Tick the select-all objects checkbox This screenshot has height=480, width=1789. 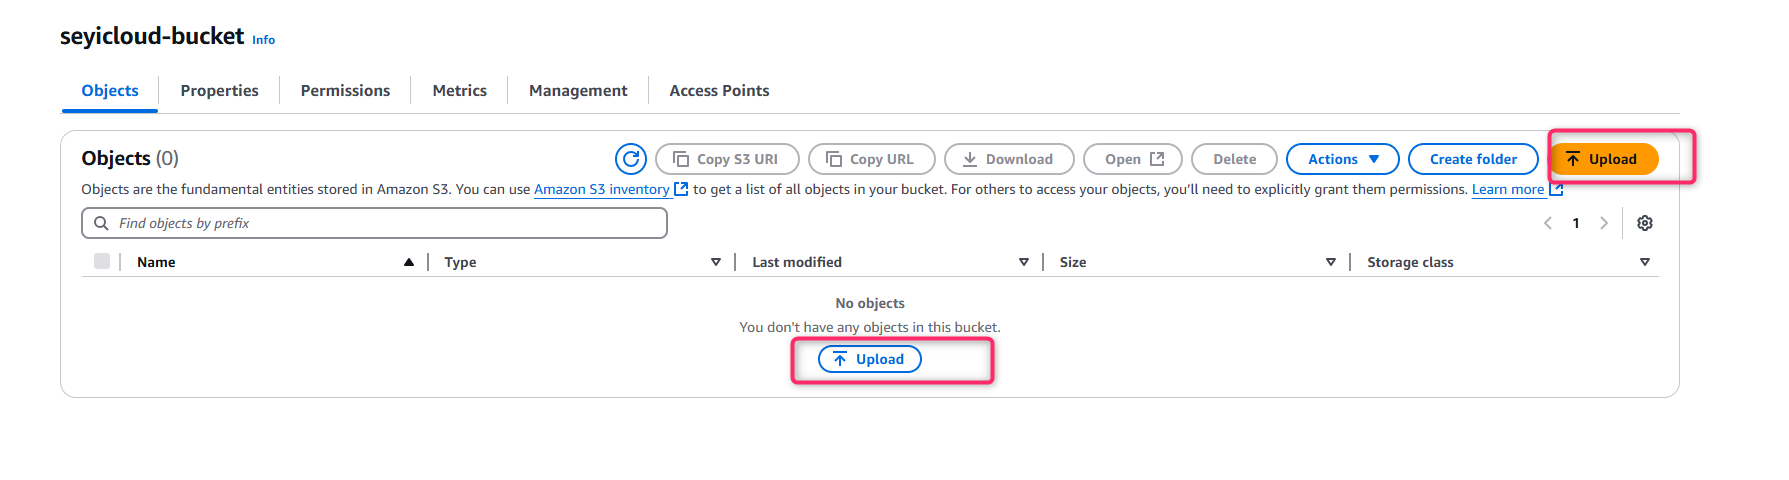click(x=102, y=261)
